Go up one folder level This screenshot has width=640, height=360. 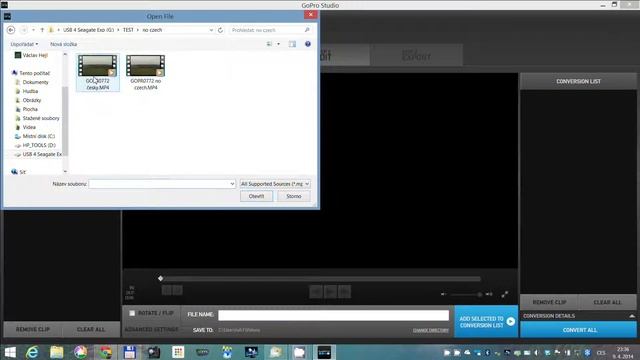[x=42, y=30]
